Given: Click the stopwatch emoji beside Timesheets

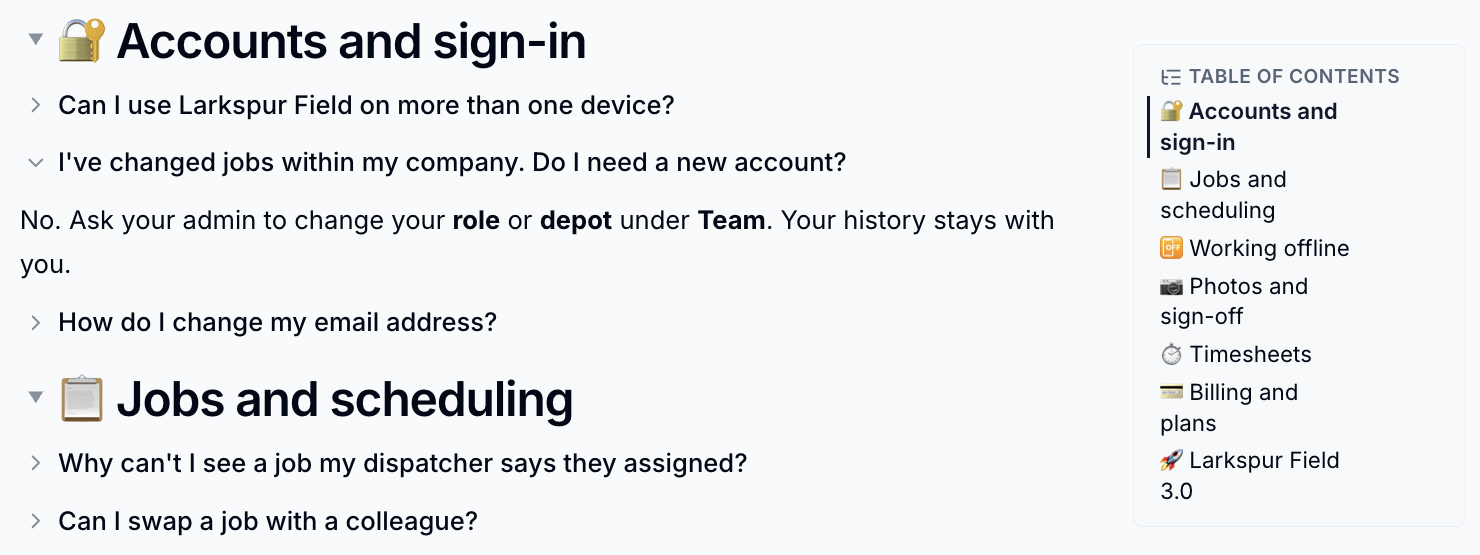Looking at the screenshot, I should tap(1171, 354).
